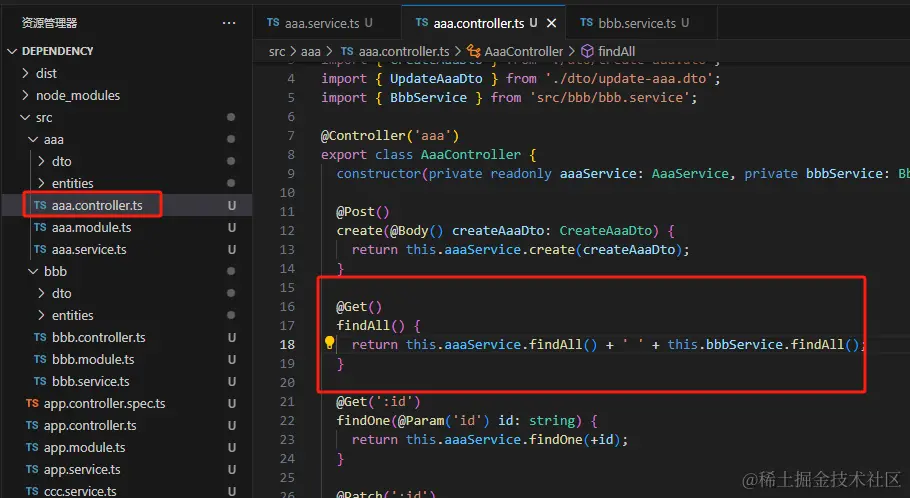
Task: Switch to the aaa.service.ts tab
Action: point(322,23)
